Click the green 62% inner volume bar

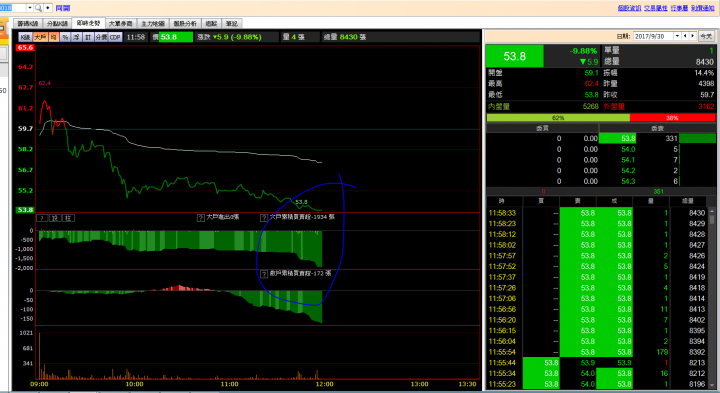click(558, 118)
